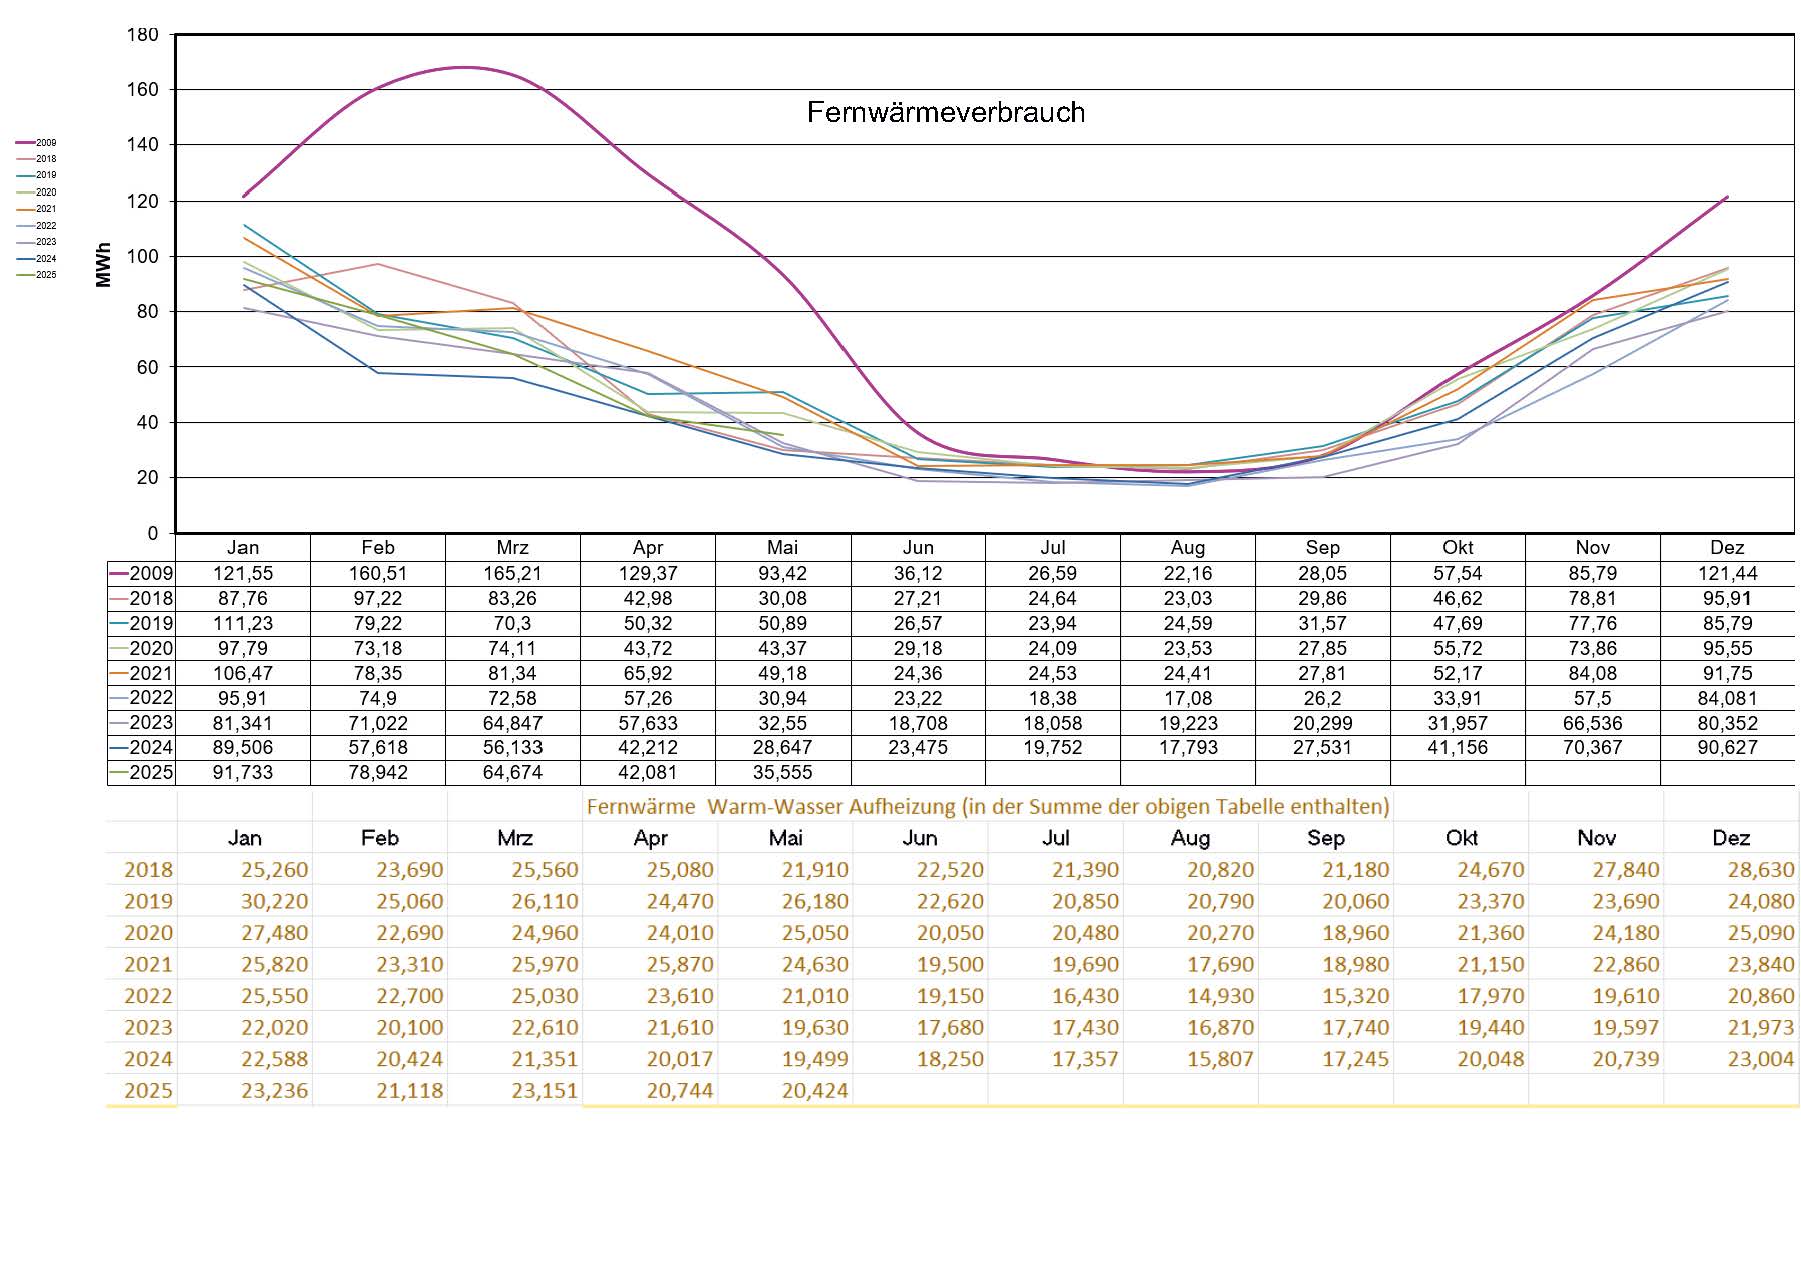Click the 180 tick label on the y-axis
The image size is (1801, 1274).
[x=142, y=35]
